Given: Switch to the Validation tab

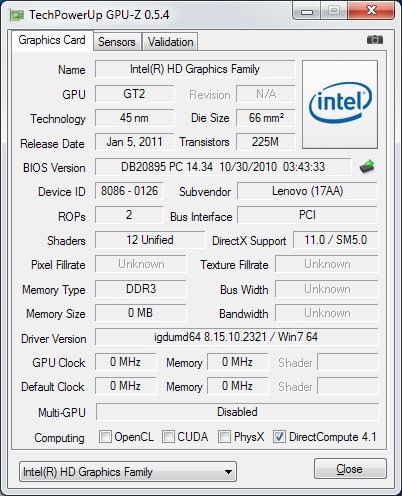Looking at the screenshot, I should click(x=170, y=42).
